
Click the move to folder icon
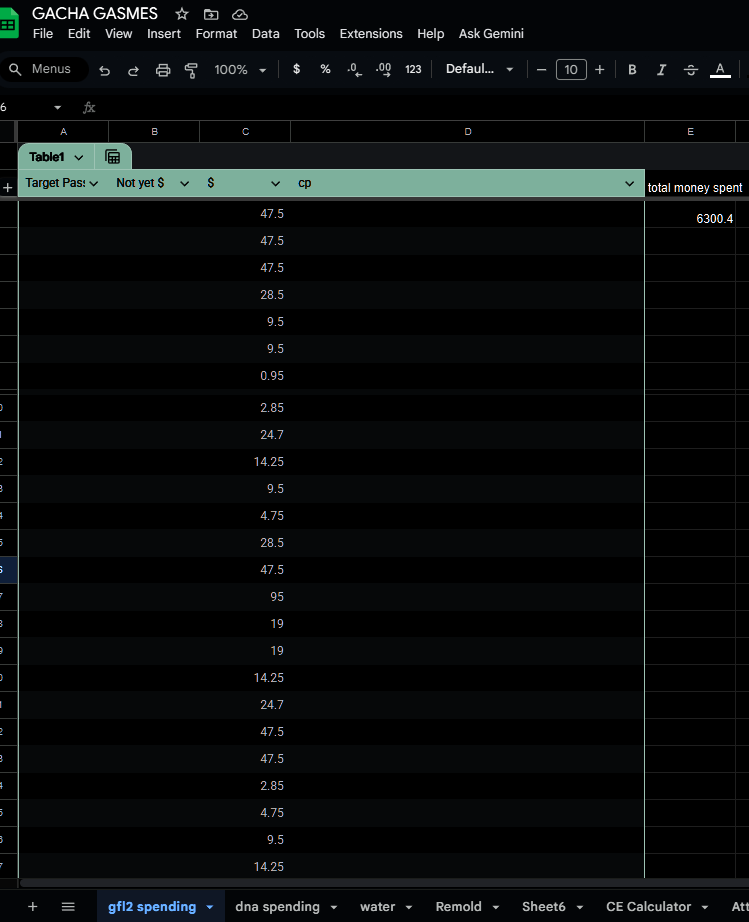(211, 14)
